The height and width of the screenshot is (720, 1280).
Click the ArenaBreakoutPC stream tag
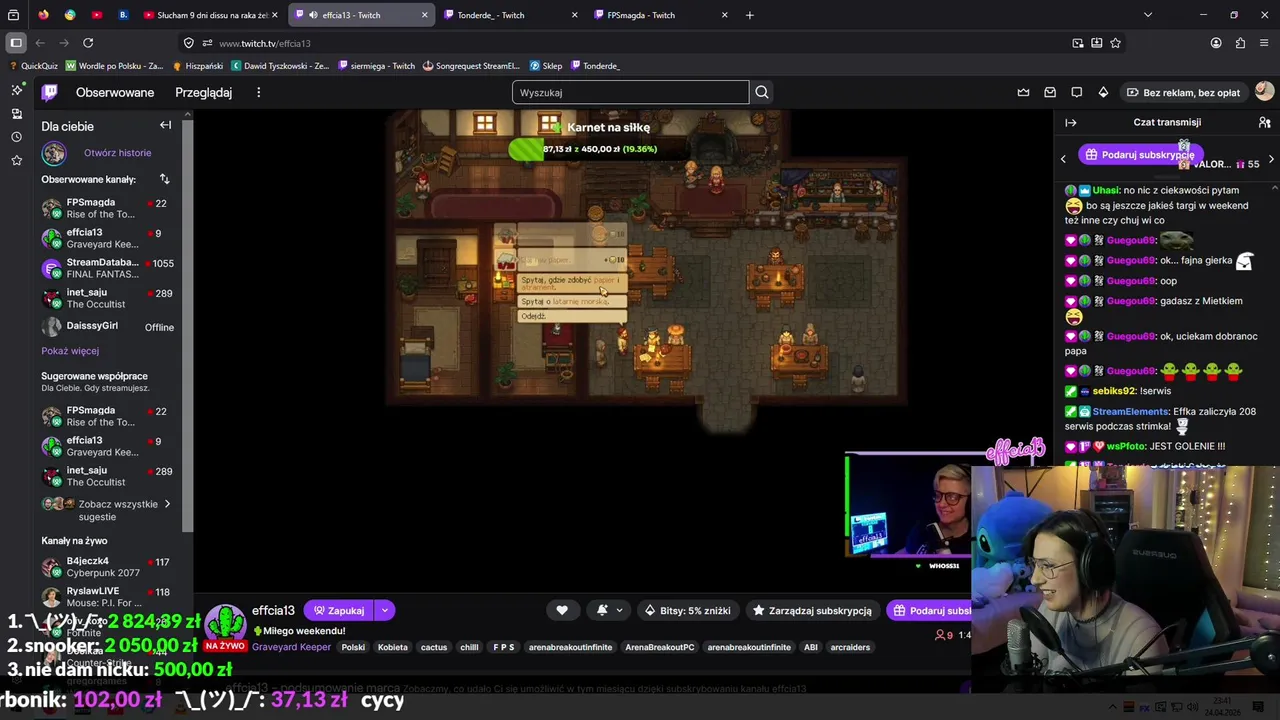point(660,647)
